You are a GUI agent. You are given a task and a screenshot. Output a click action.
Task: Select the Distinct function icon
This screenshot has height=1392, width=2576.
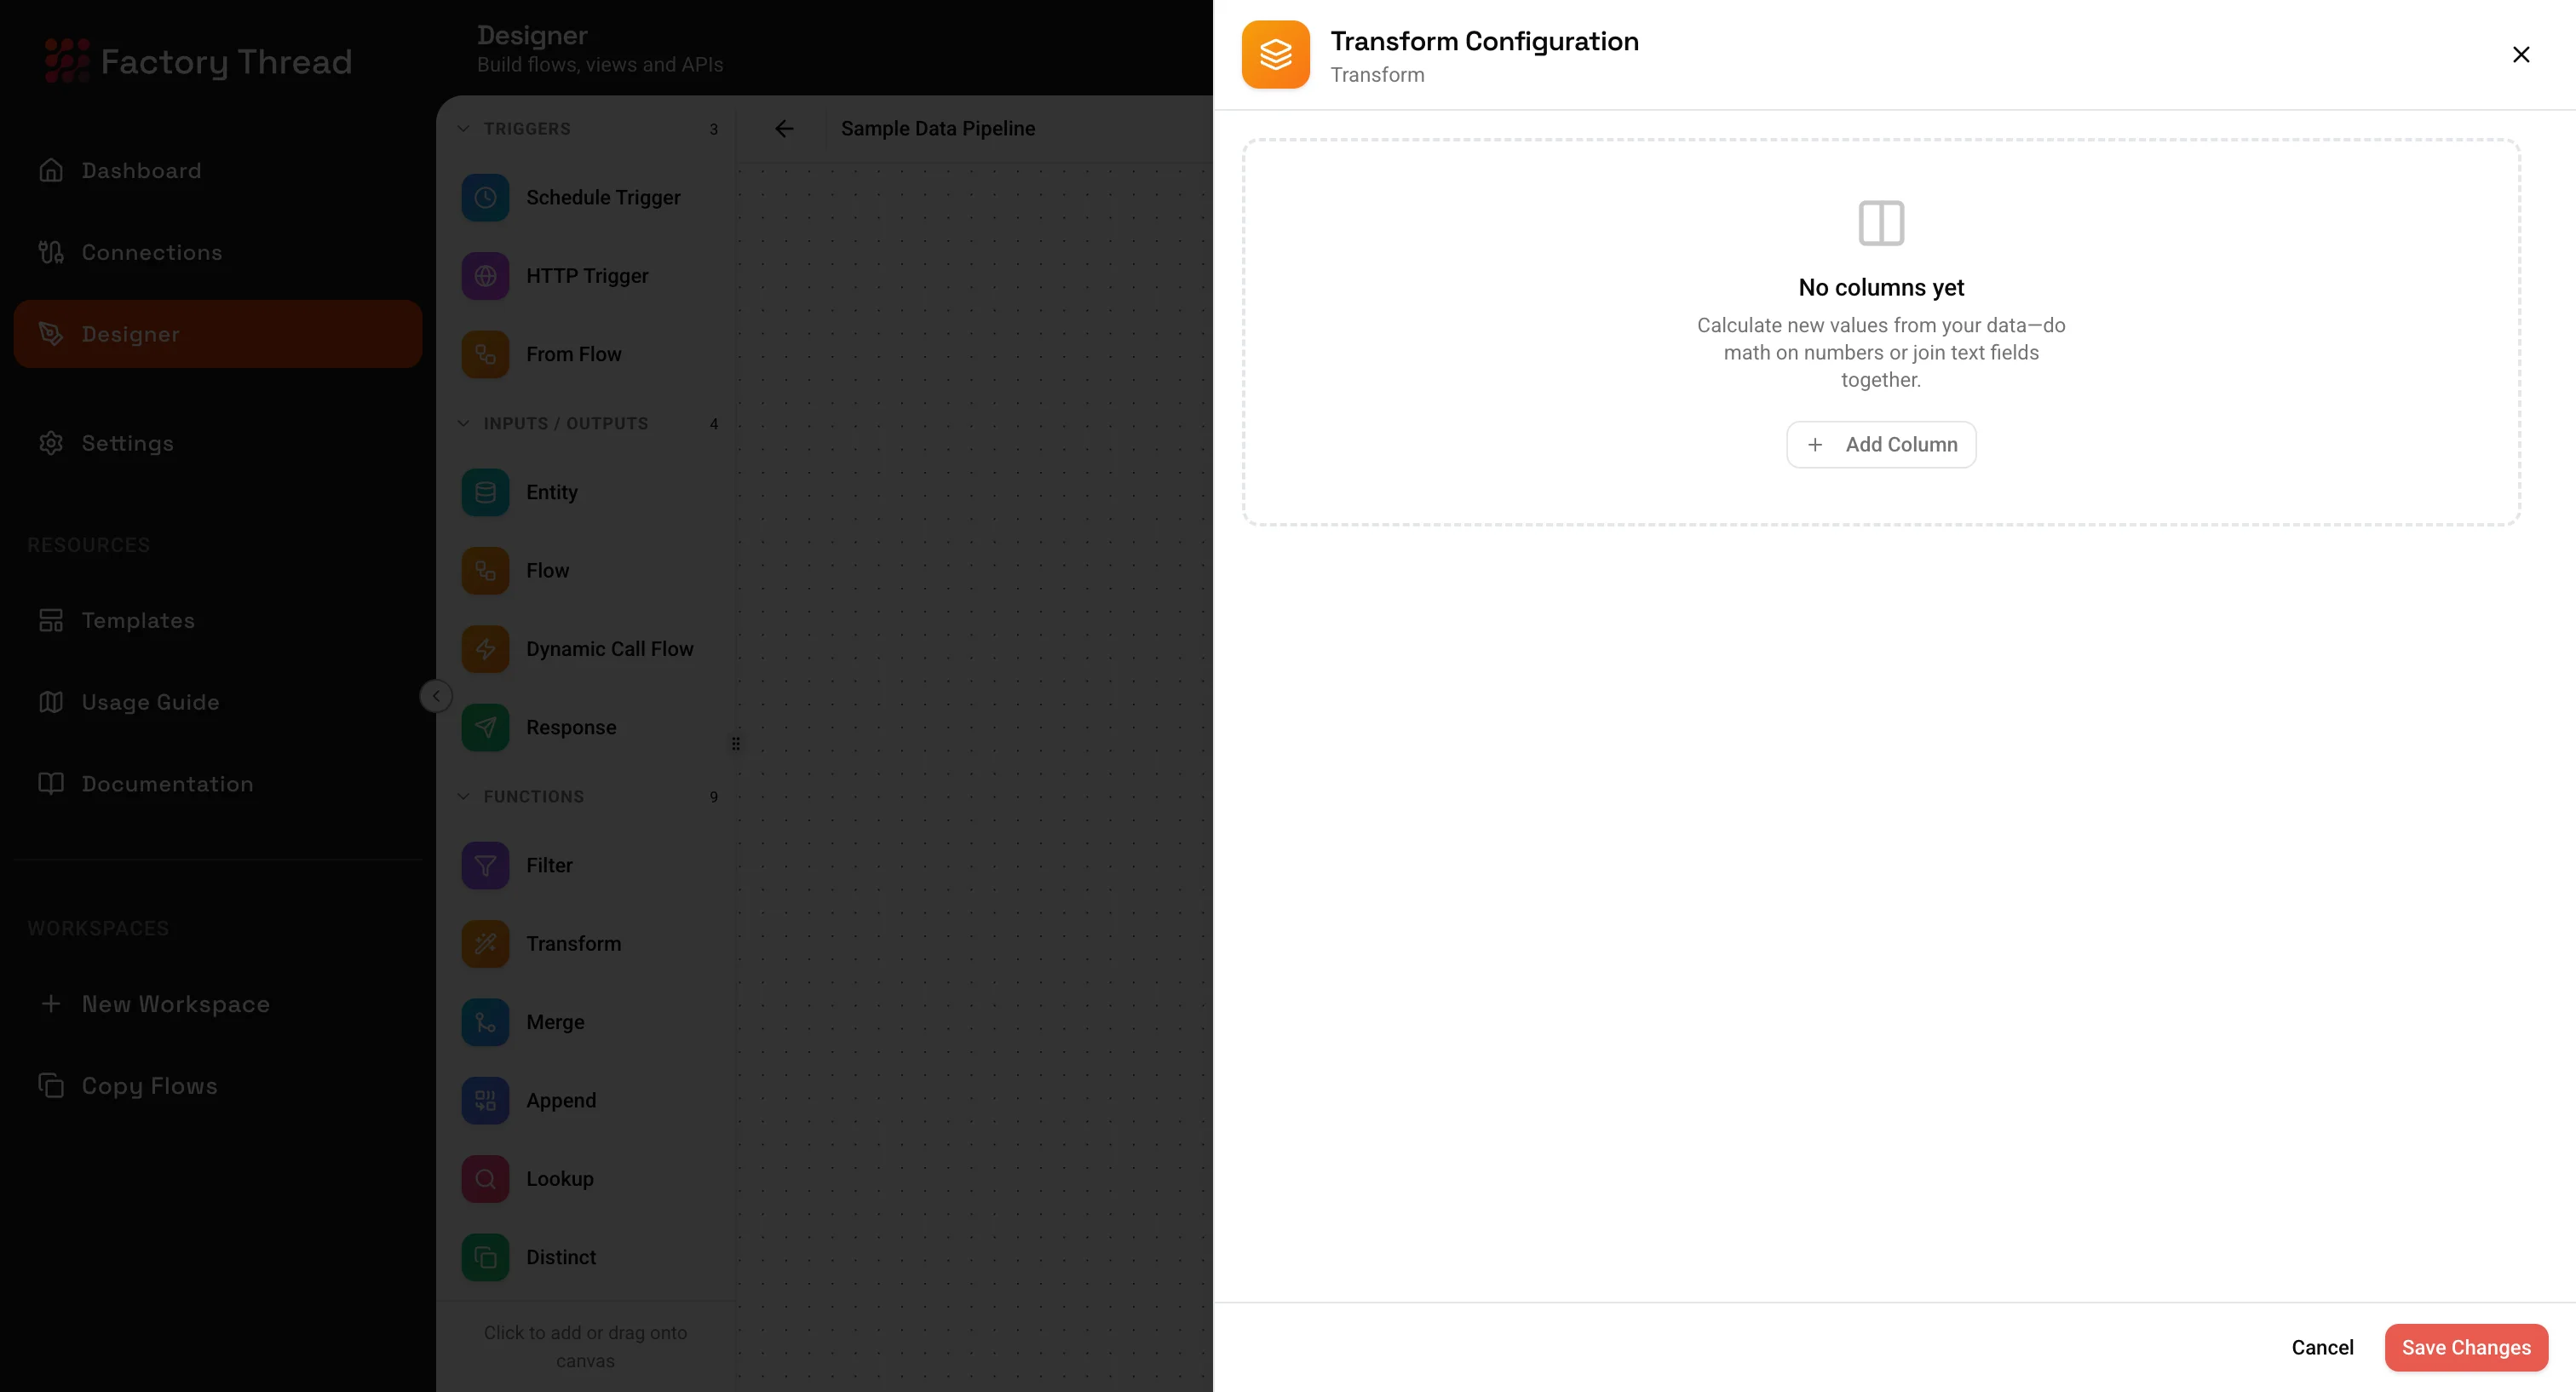pos(486,1257)
